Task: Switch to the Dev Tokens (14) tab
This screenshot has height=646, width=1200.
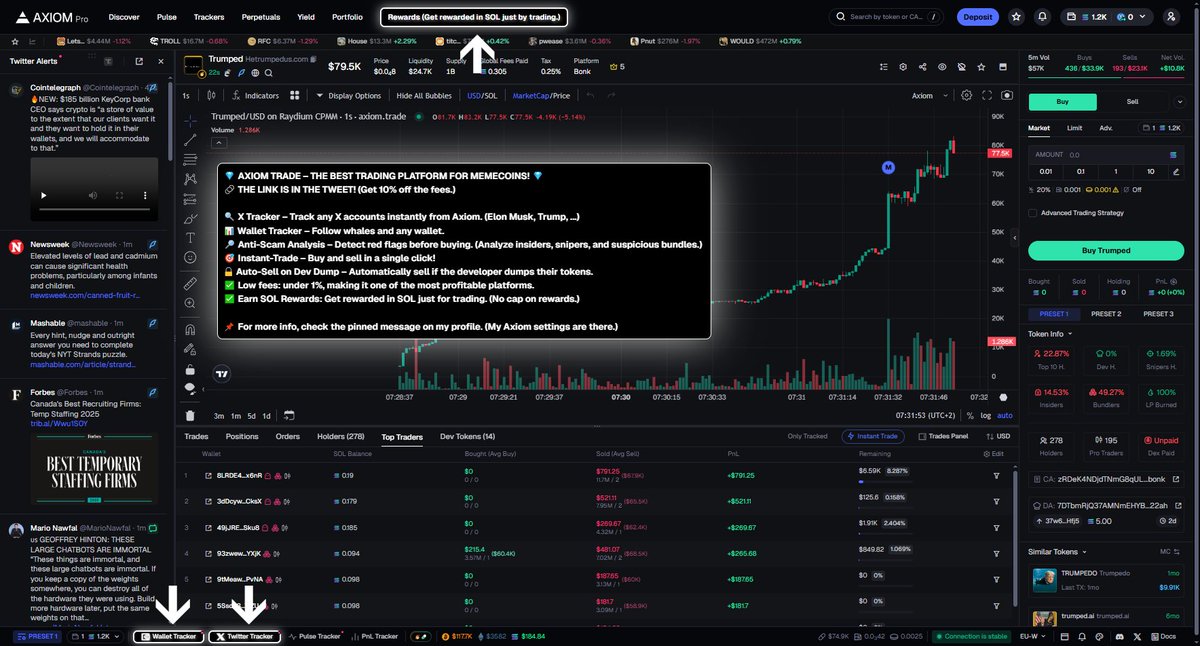Action: [467, 436]
